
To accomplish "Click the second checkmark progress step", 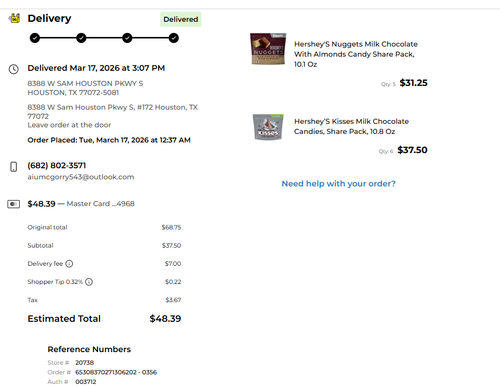I will 81,38.
